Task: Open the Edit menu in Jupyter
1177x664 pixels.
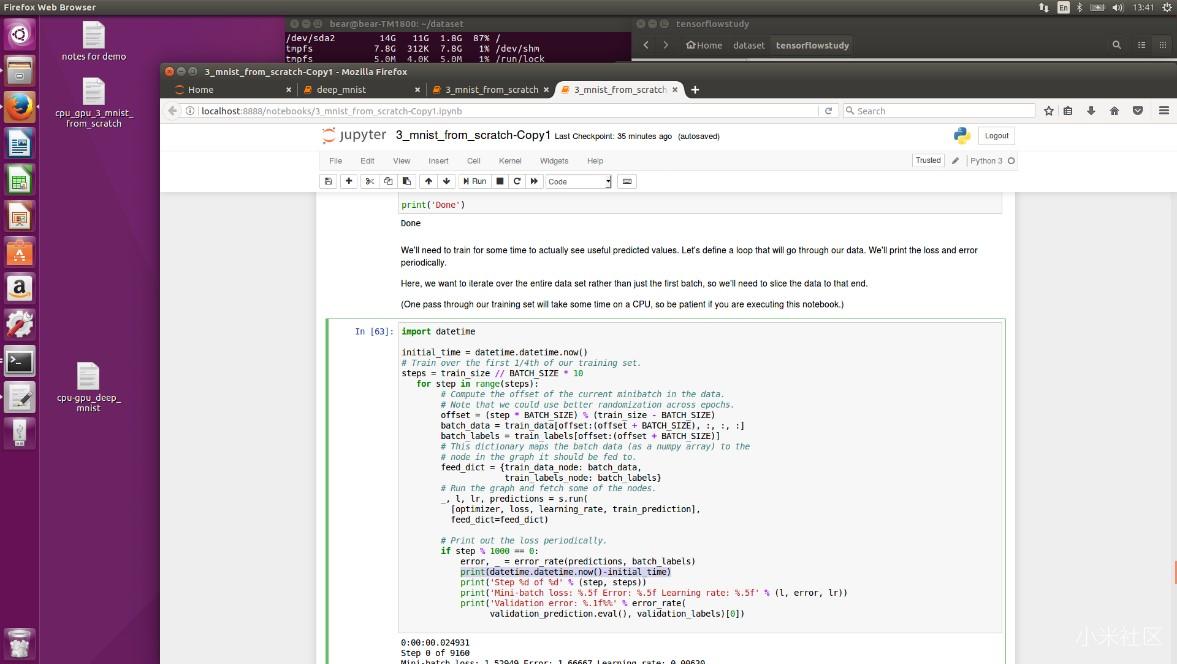Action: (367, 161)
